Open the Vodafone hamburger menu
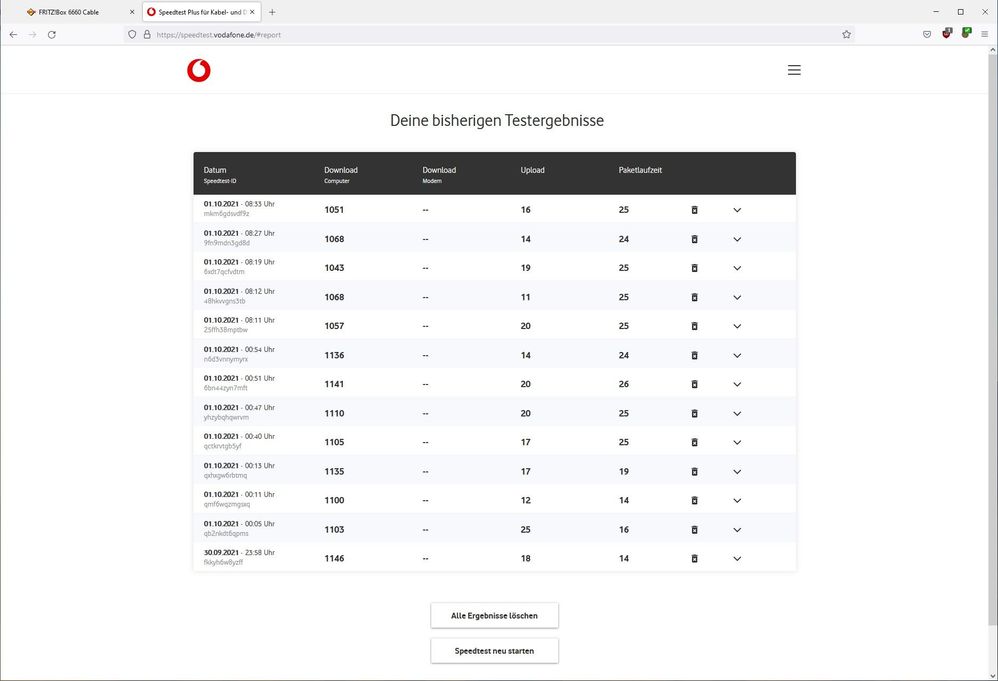This screenshot has width=998, height=681. coord(794,70)
